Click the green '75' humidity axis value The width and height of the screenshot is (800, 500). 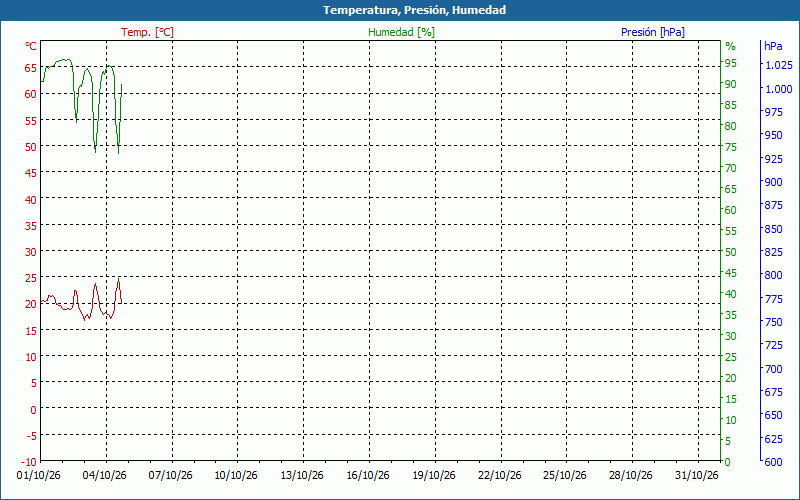coord(731,147)
